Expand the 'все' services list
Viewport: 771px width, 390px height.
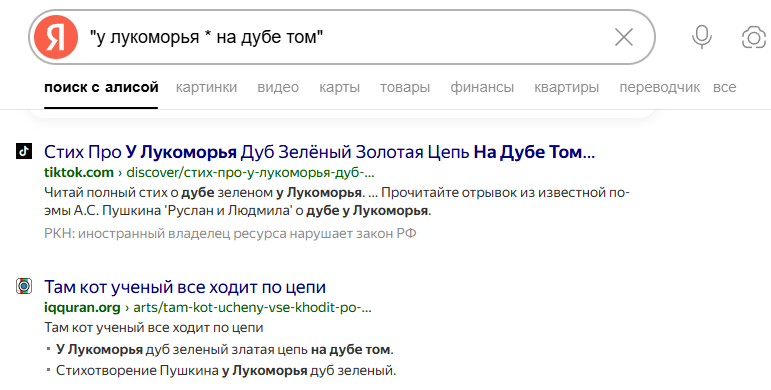click(724, 88)
